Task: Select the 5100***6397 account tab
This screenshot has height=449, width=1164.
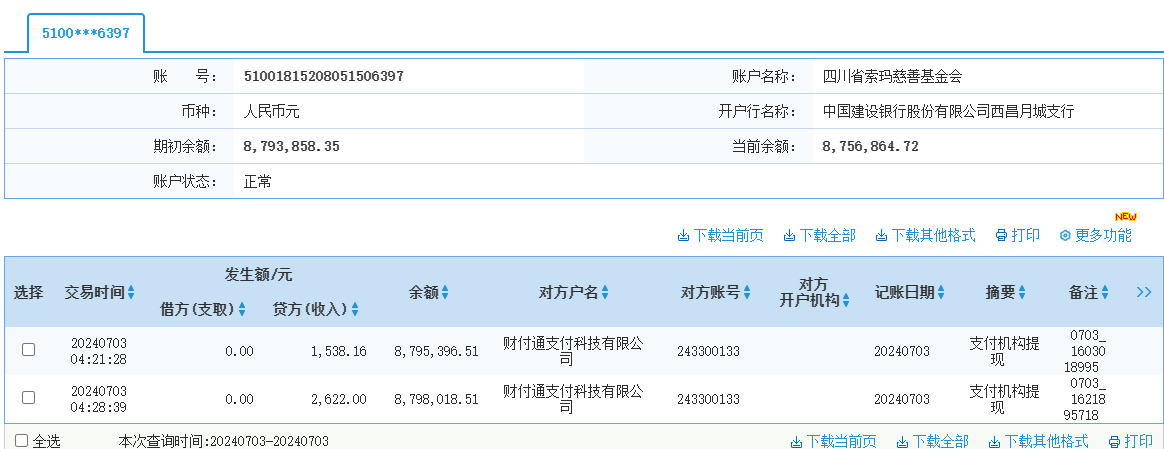Action: click(x=86, y=33)
